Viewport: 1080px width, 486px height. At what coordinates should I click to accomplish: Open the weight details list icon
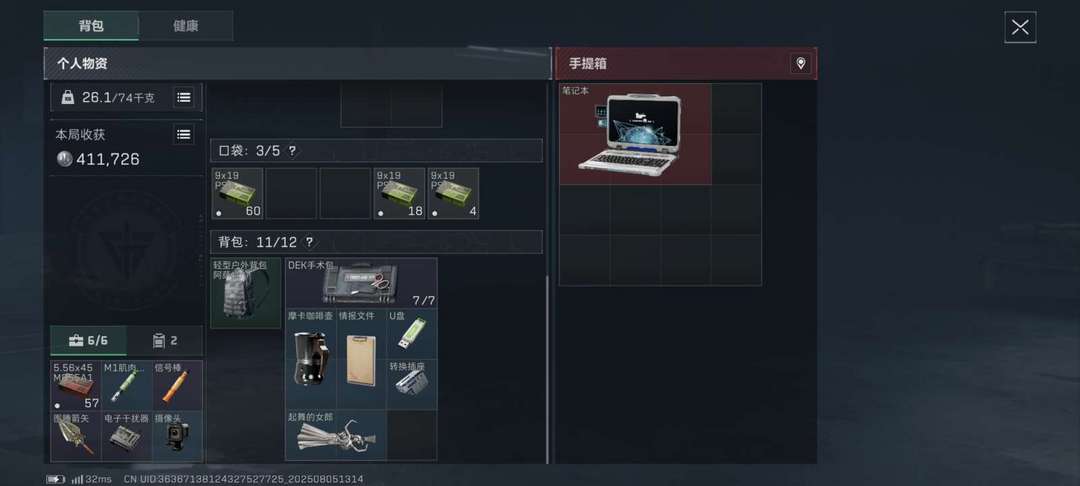pyautogui.click(x=183, y=97)
